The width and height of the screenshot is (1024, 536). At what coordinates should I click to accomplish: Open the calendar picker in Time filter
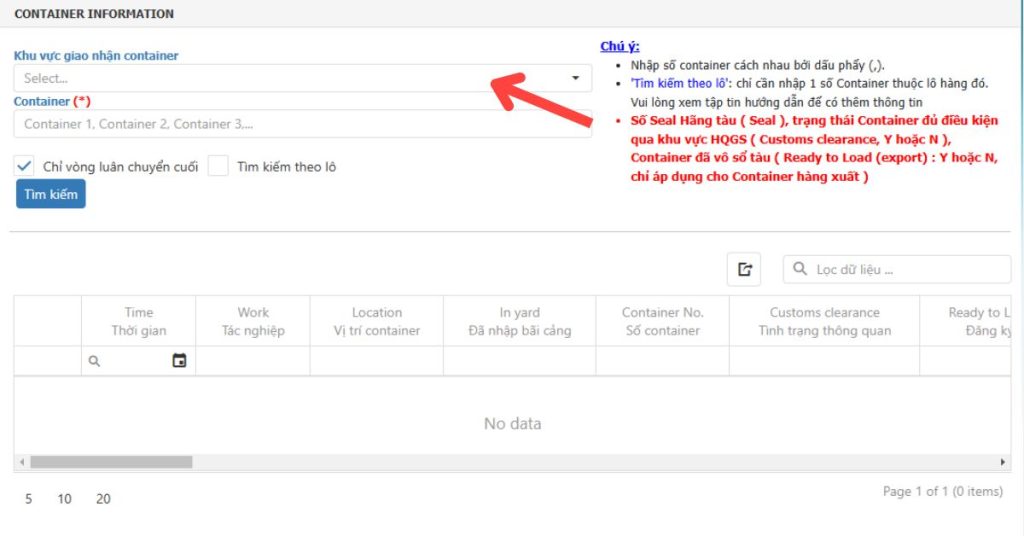click(x=179, y=360)
